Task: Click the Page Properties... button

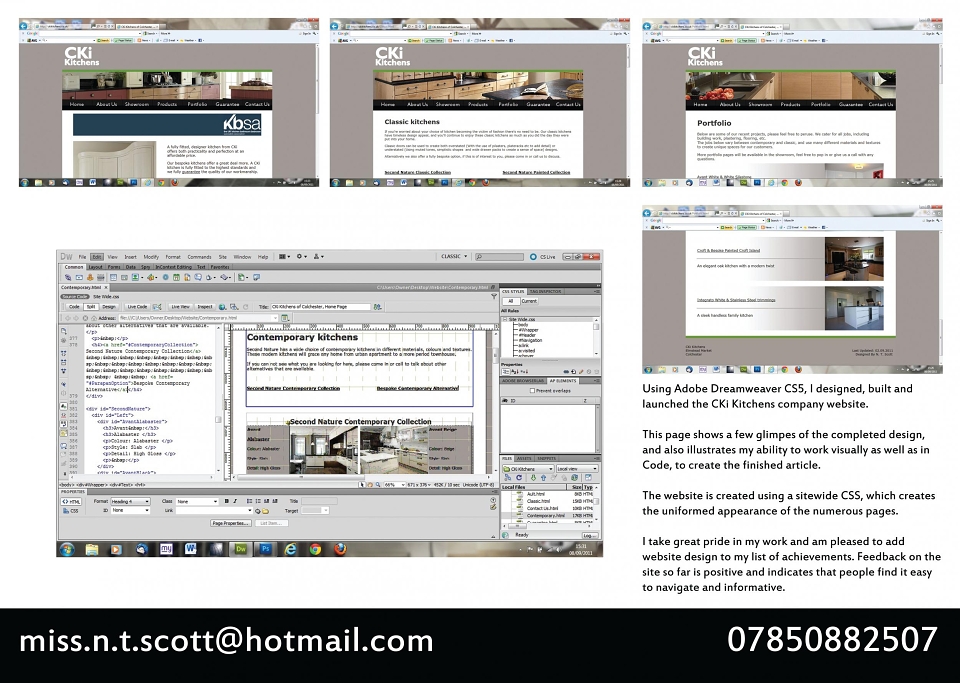Action: (231, 523)
